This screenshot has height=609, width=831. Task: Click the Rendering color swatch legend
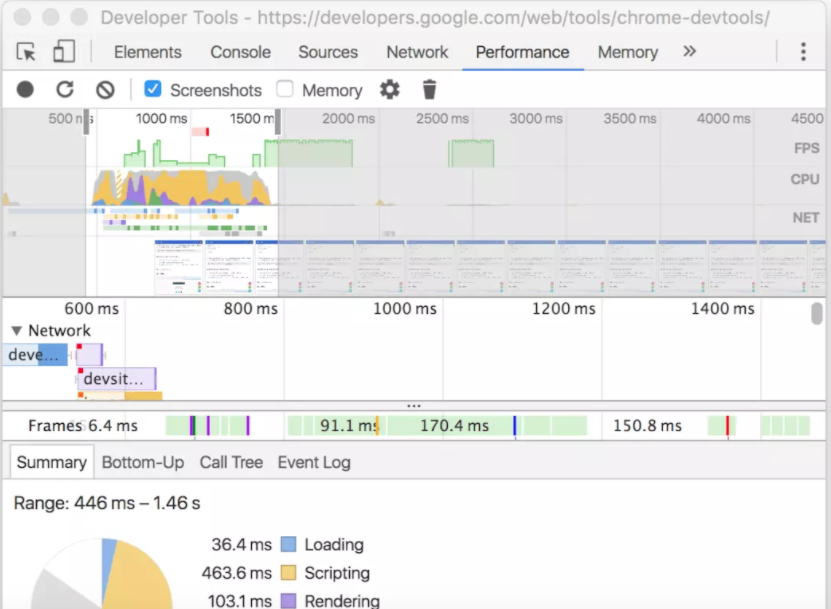click(x=288, y=601)
